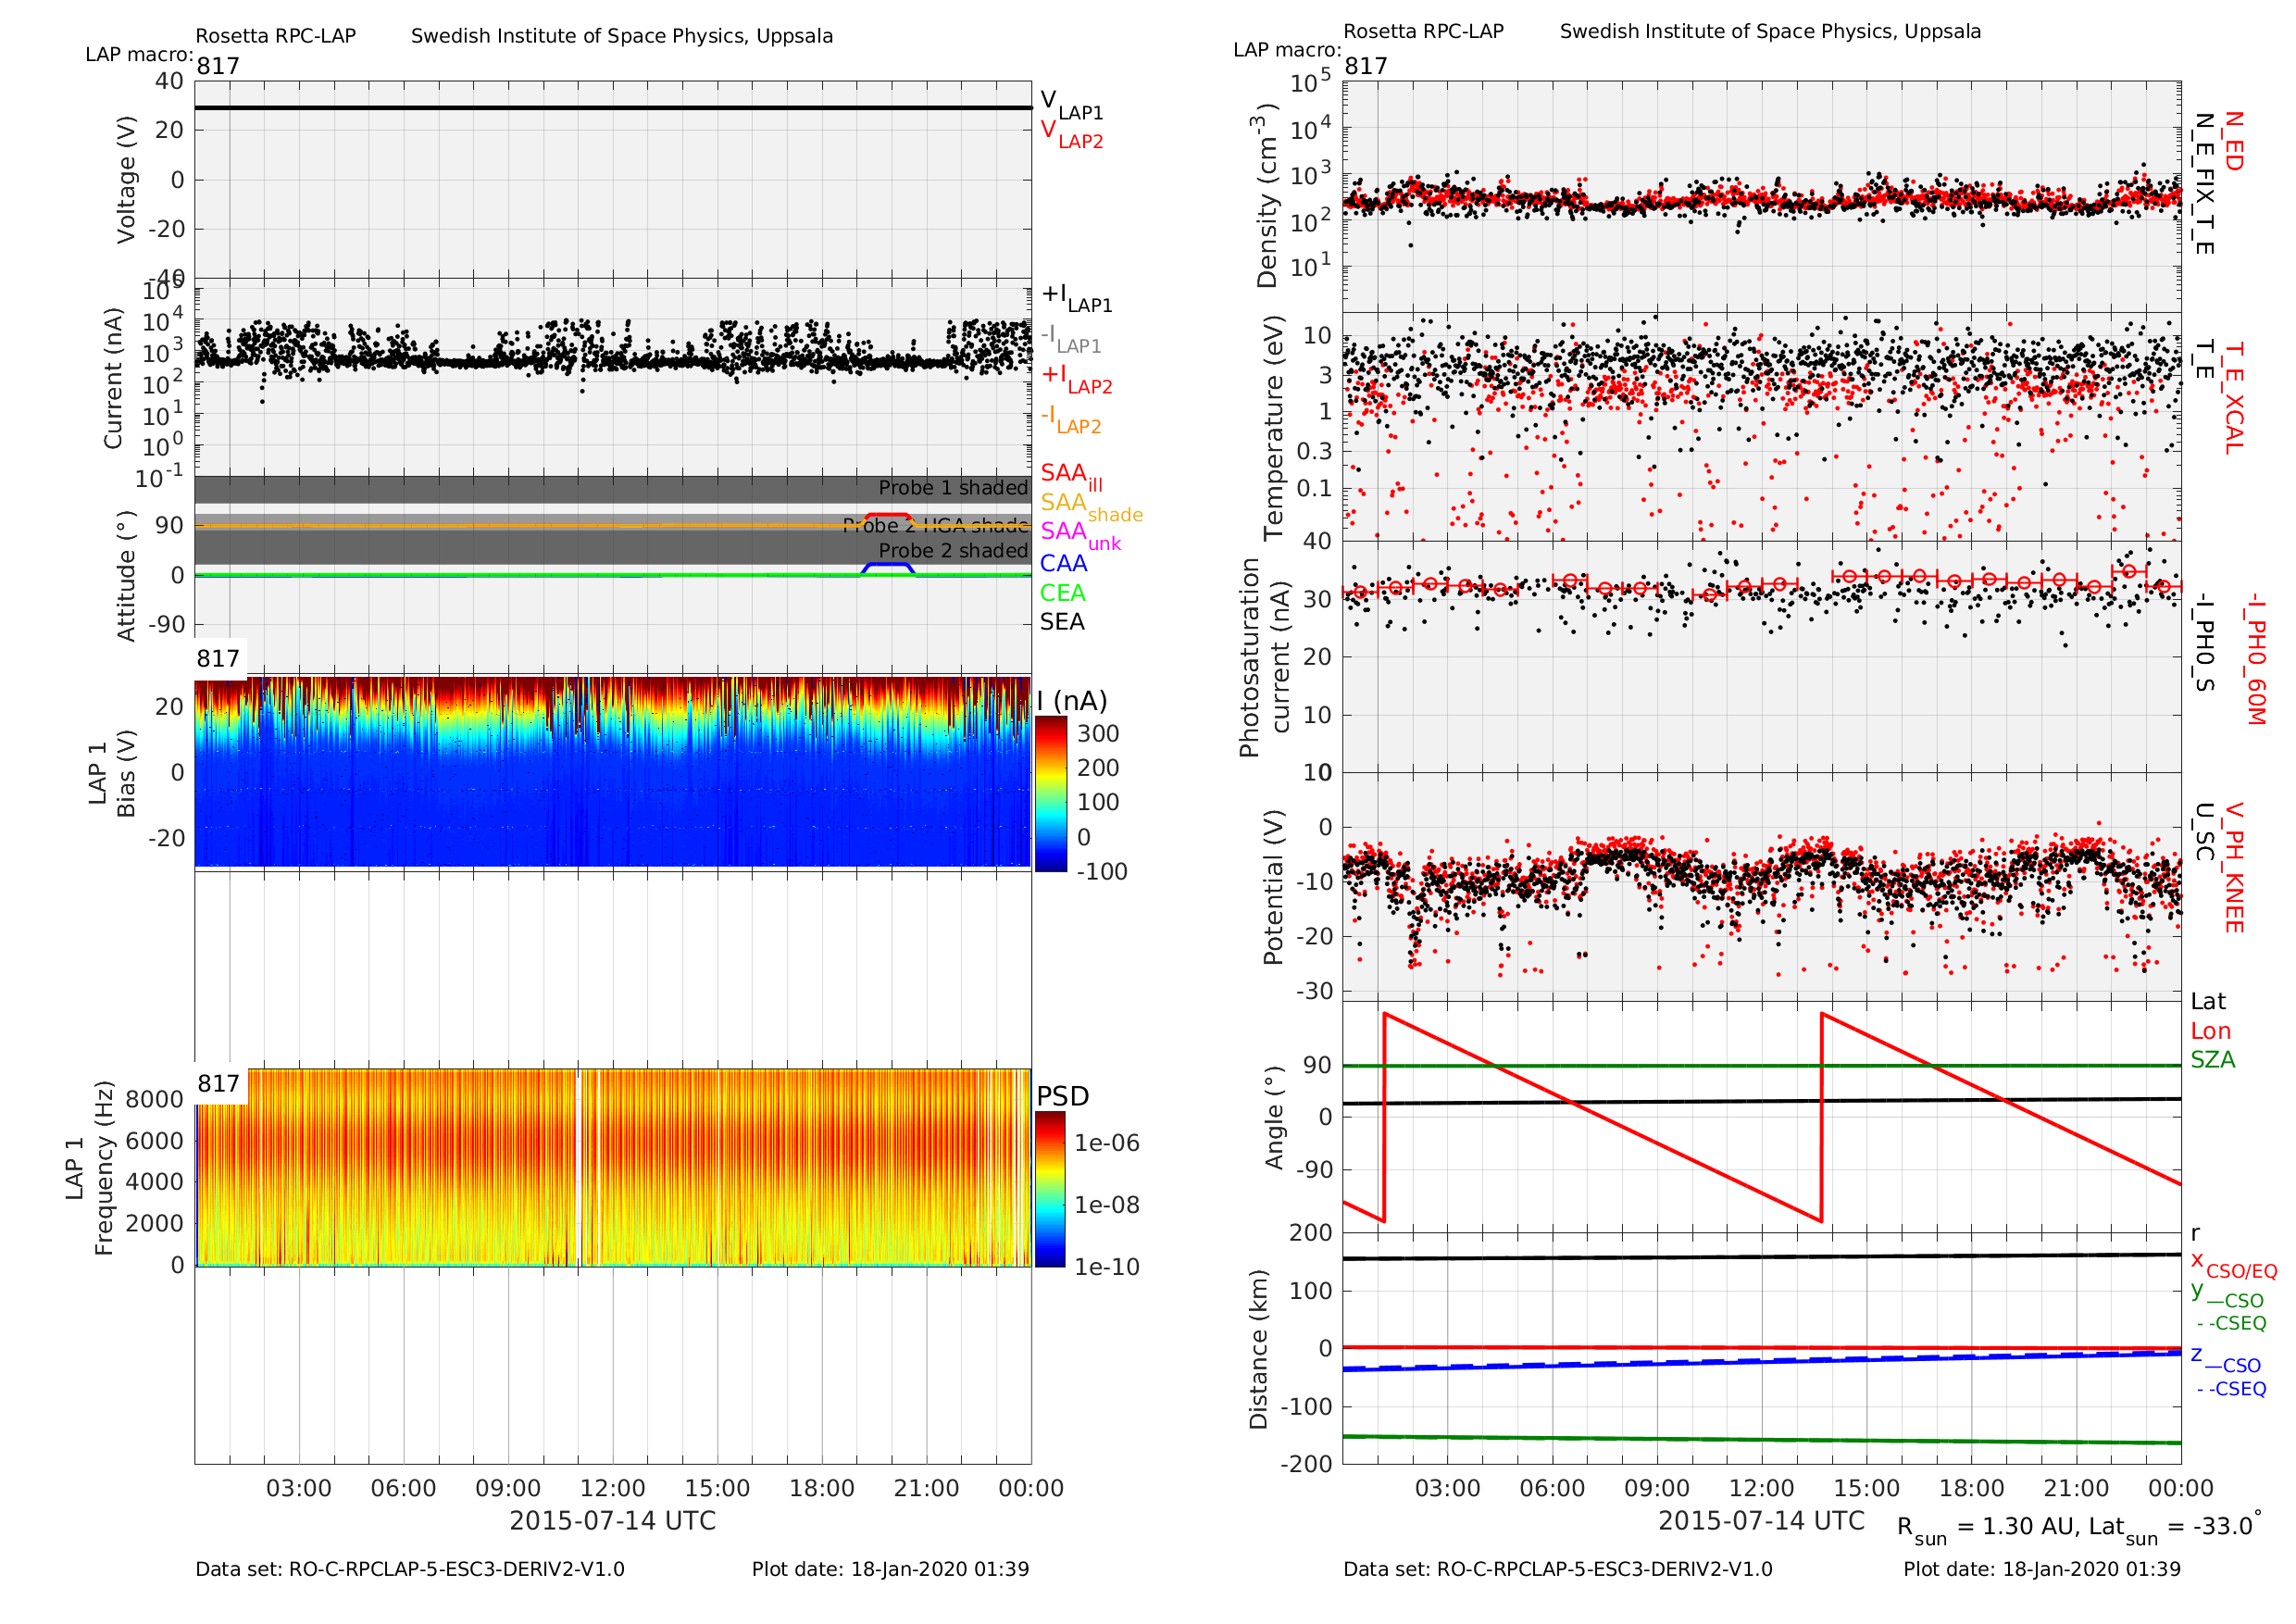Screen dimensions: 2296x1624
Task: Select the red +I_LAP2 legend entry
Action: 1077,379
